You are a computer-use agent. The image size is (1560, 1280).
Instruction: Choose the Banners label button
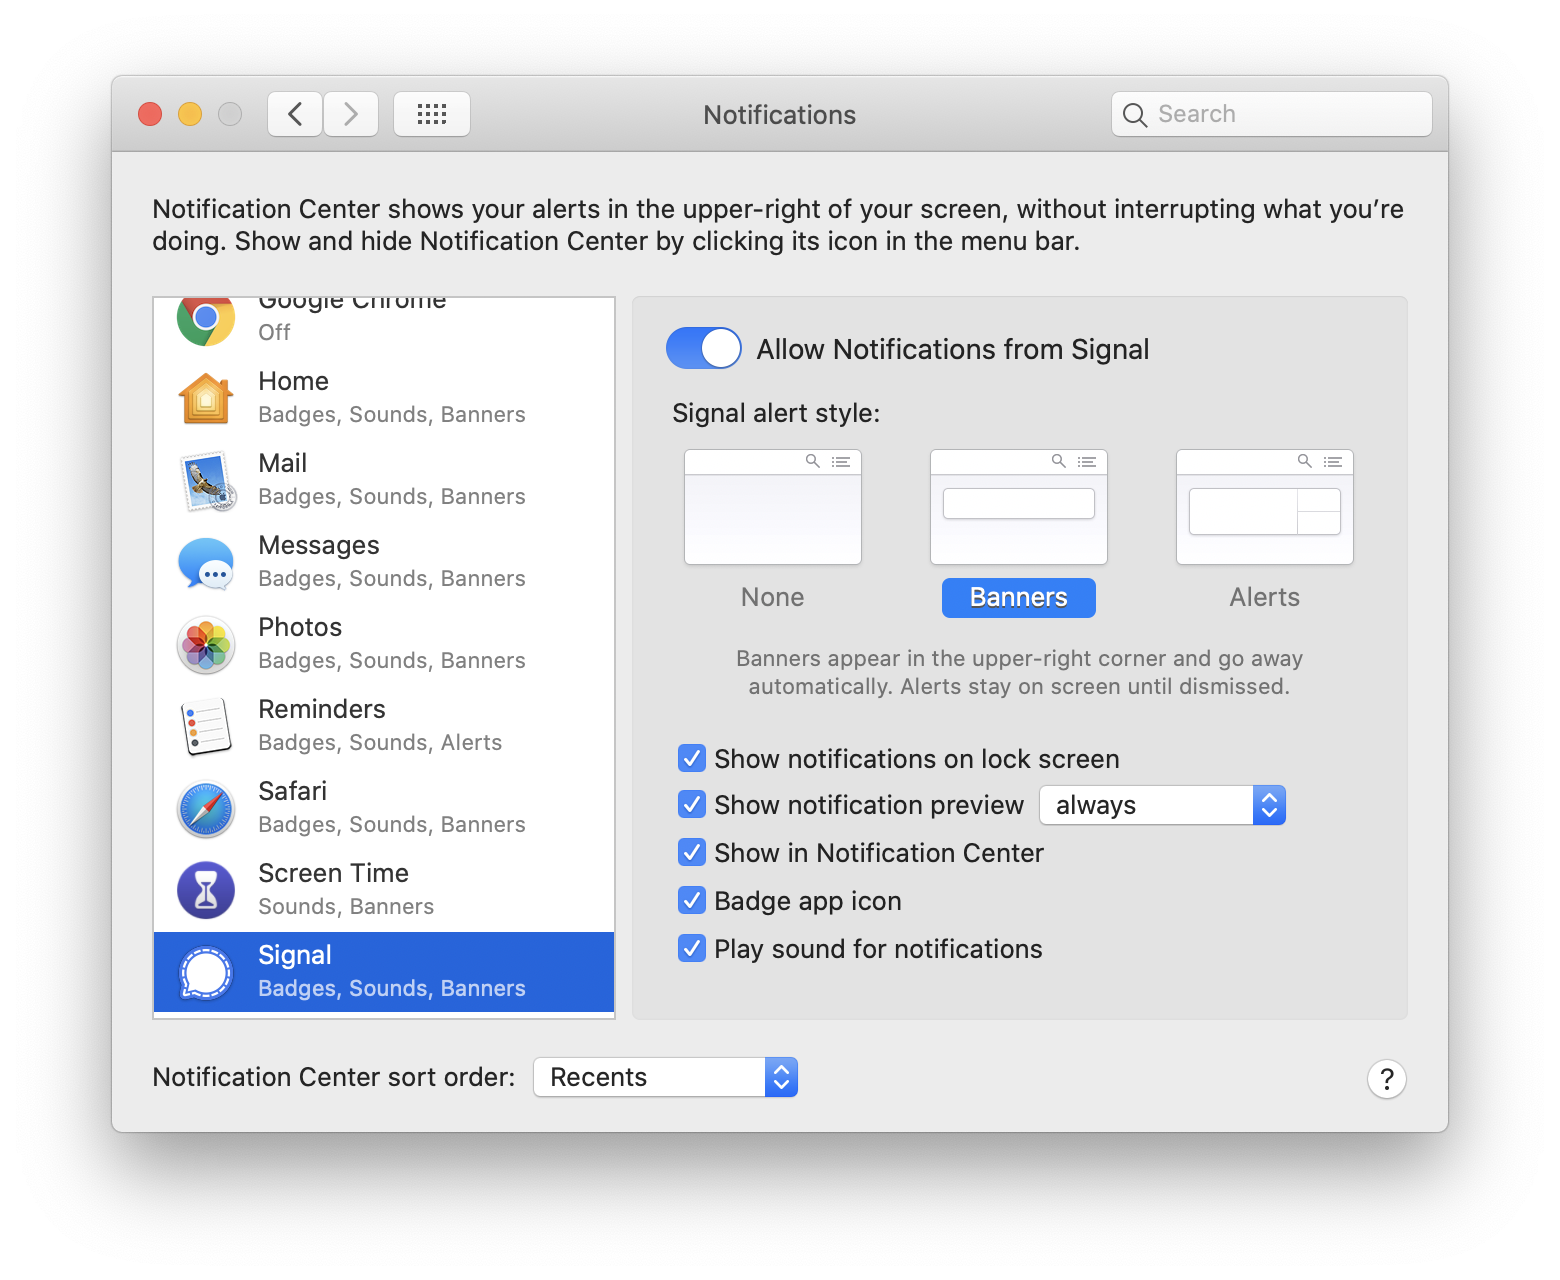pos(1019,597)
